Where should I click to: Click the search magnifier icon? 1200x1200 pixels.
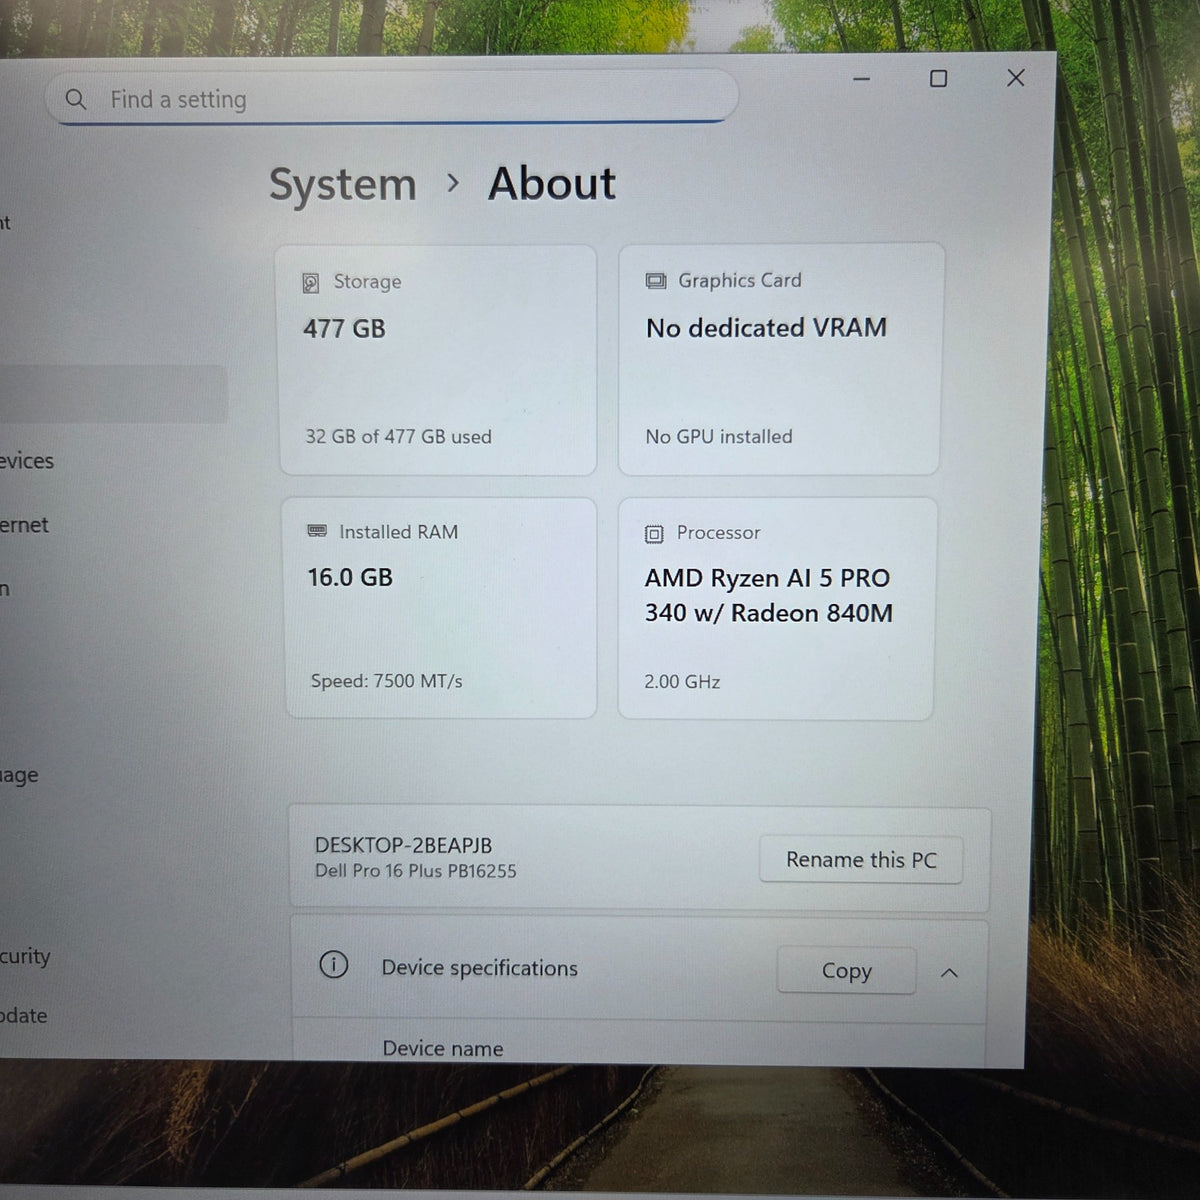click(76, 99)
